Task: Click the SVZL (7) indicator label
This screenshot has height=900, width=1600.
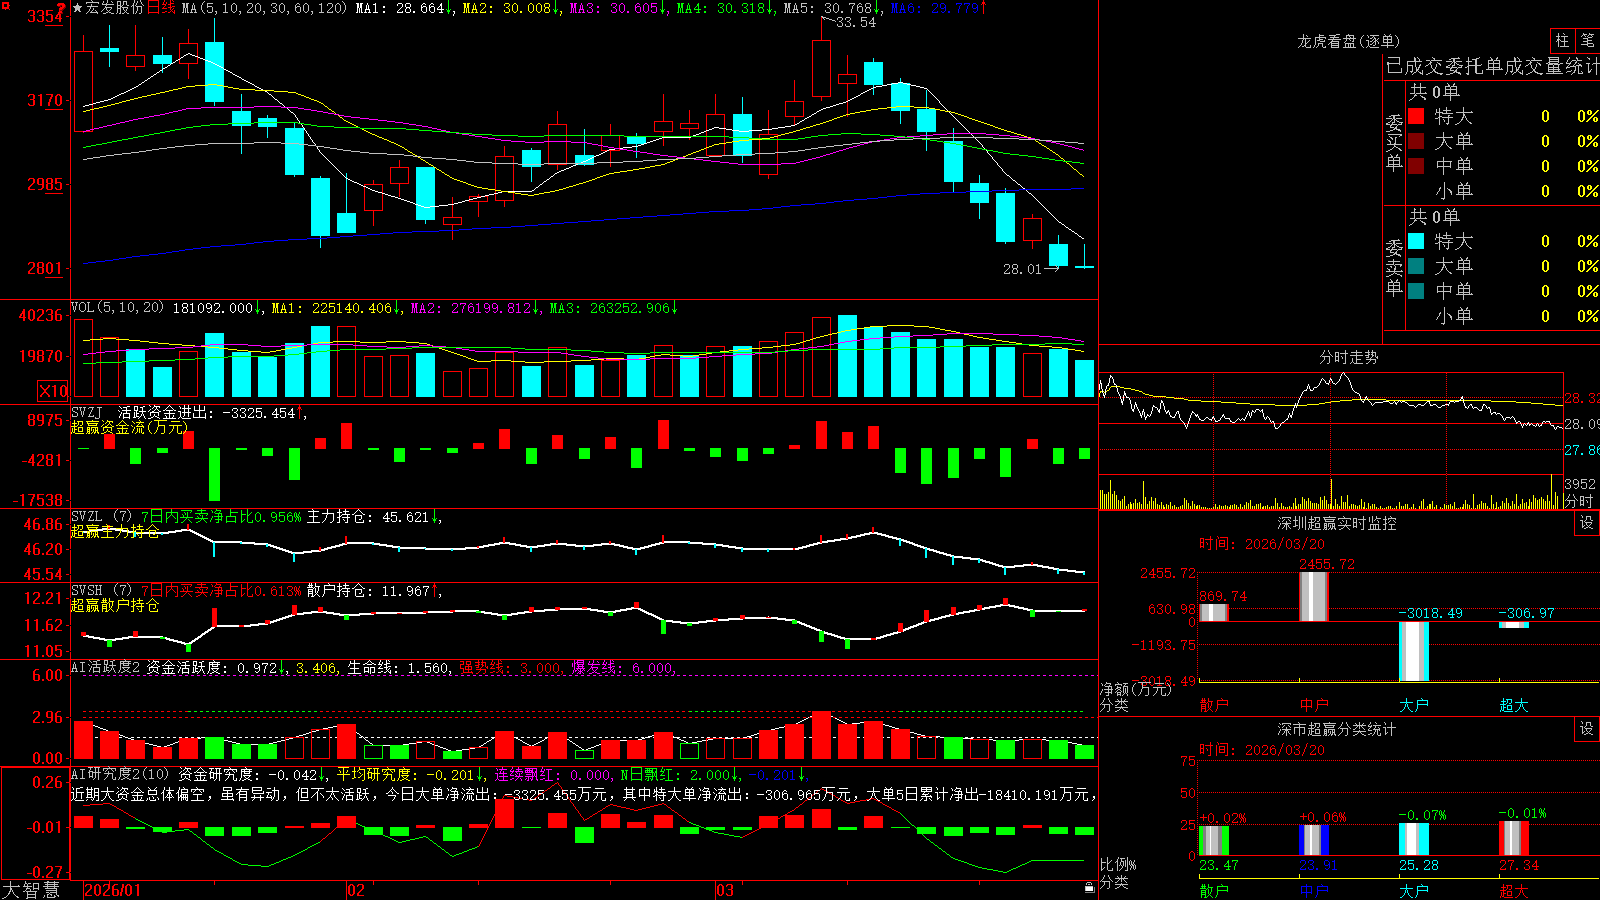Action: coord(101,517)
